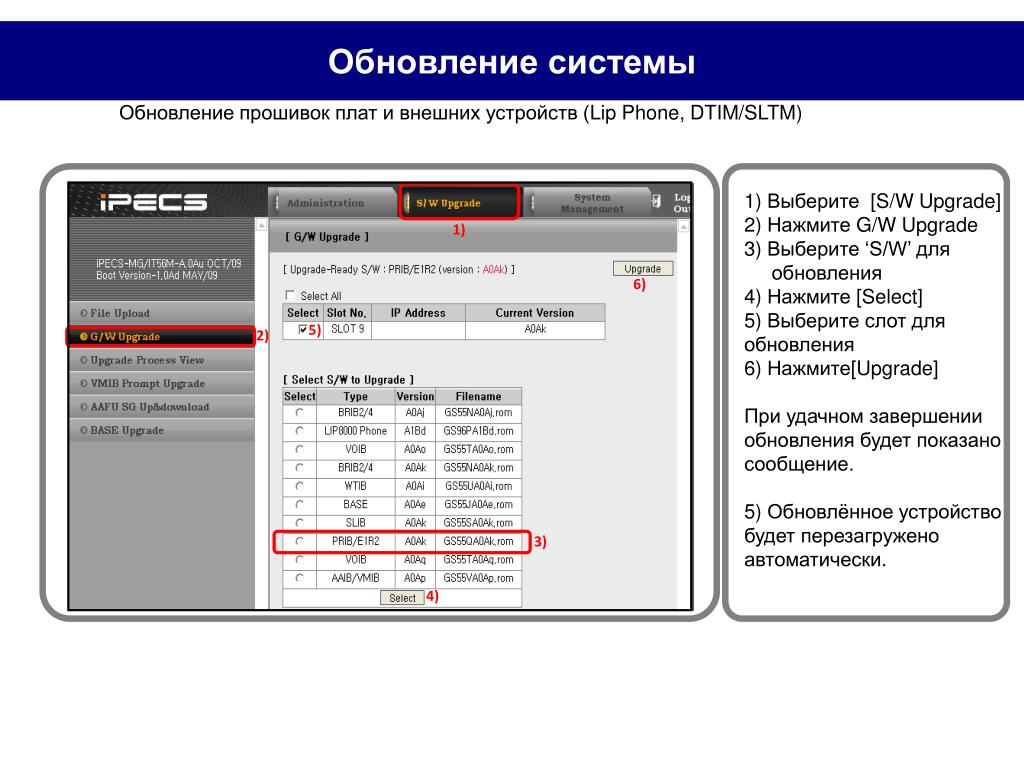Click the SLOT 9 cell text
1024x768 pixels.
point(347,329)
